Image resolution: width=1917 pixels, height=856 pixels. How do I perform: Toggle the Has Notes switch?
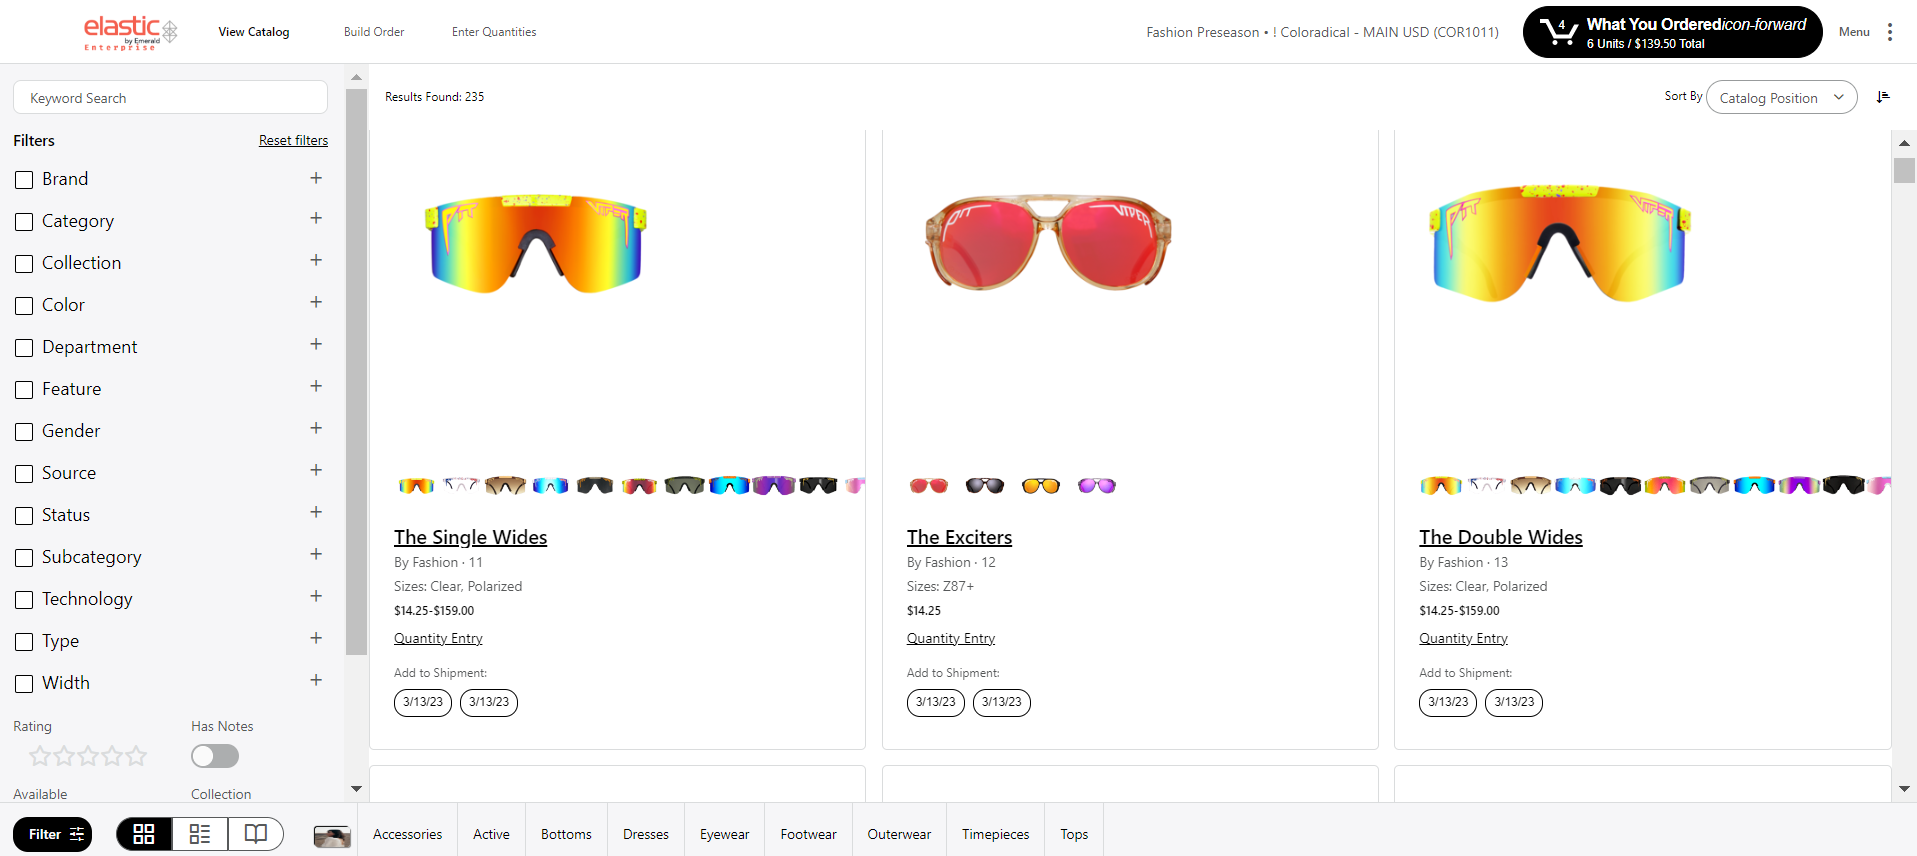click(215, 756)
